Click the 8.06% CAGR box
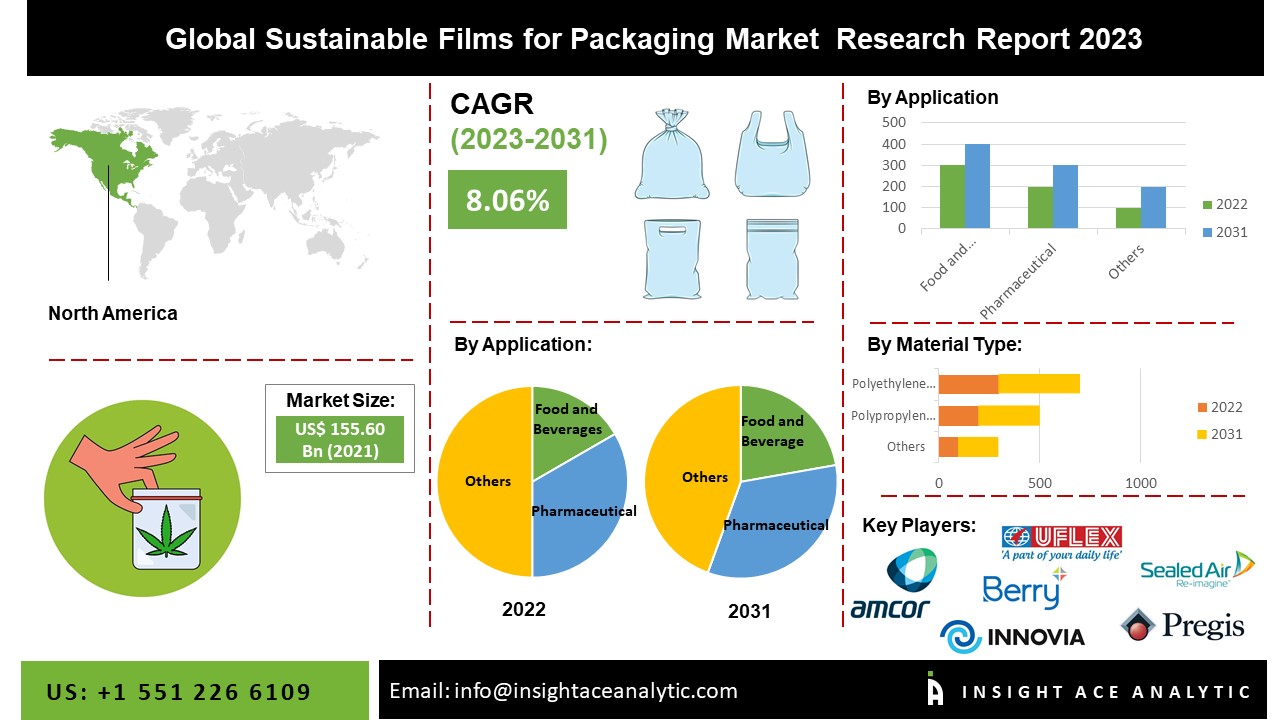Screen dimensions: 1280x720 (507, 200)
